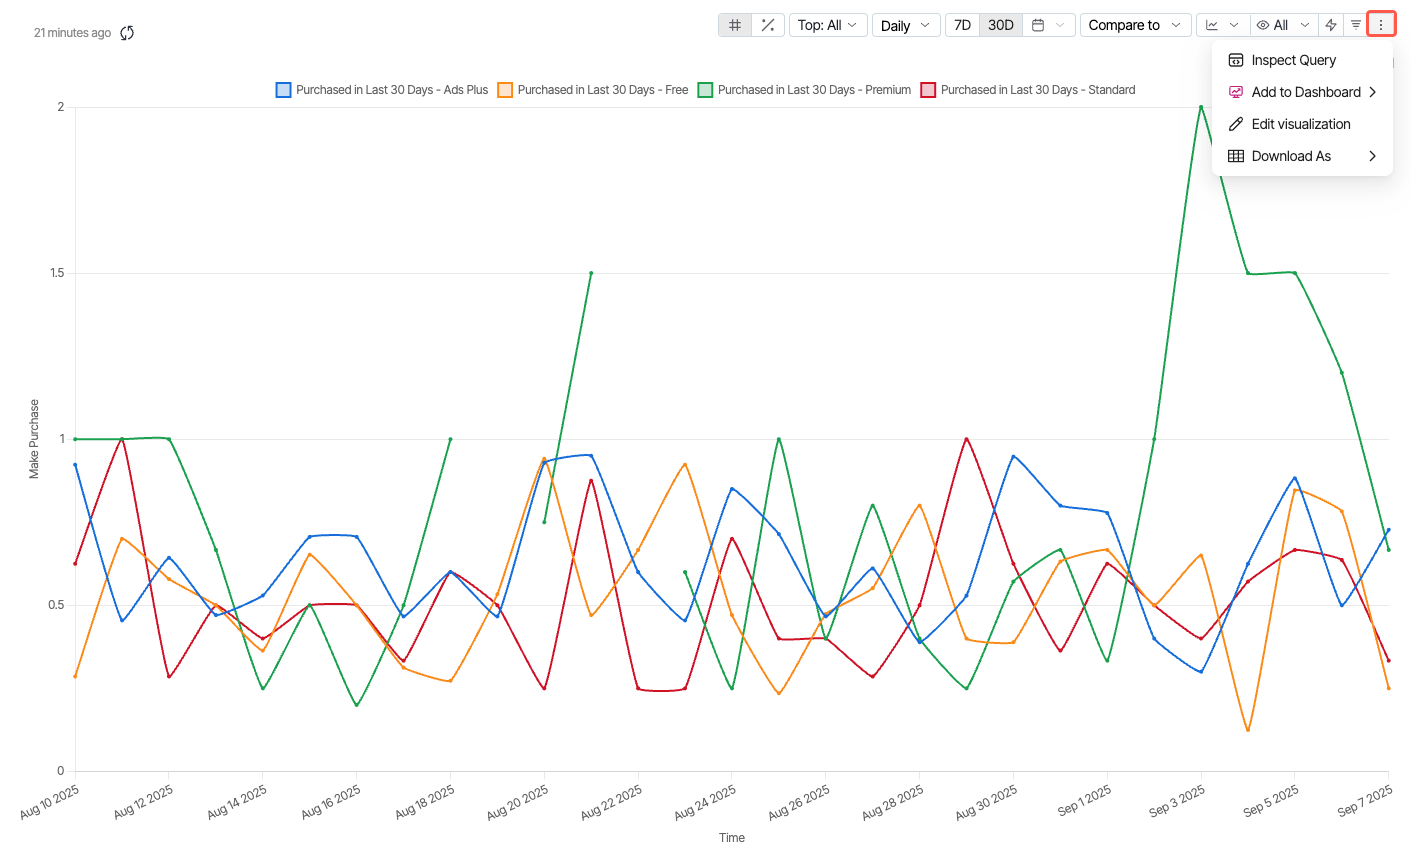Select the 7D time range
Viewport: 1411px width, 867px height.
click(x=962, y=25)
